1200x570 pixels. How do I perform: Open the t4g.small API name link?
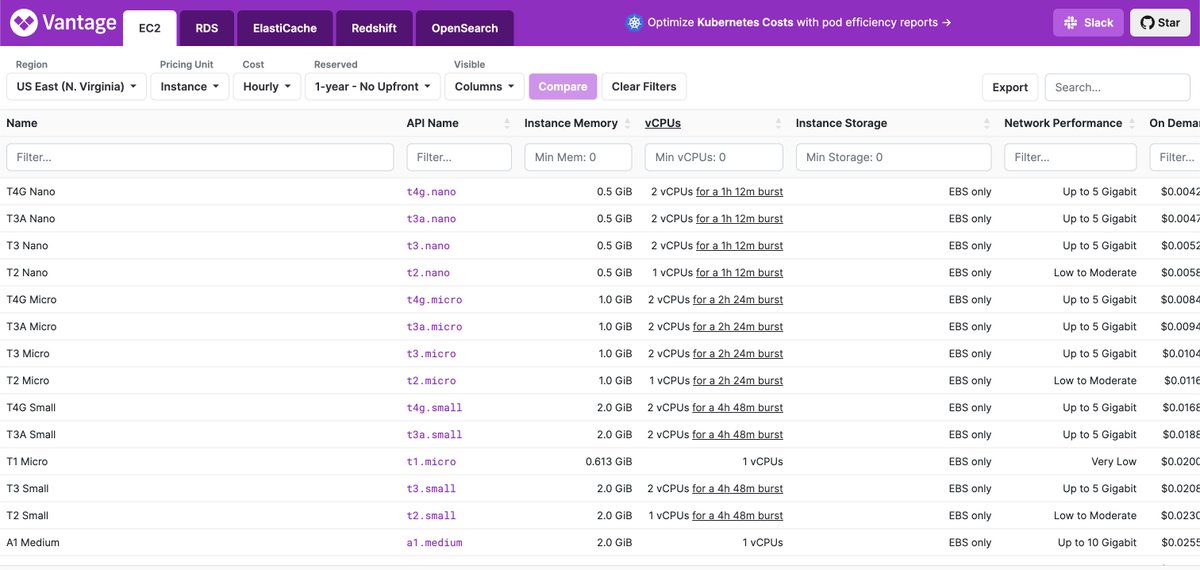pyautogui.click(x=434, y=408)
